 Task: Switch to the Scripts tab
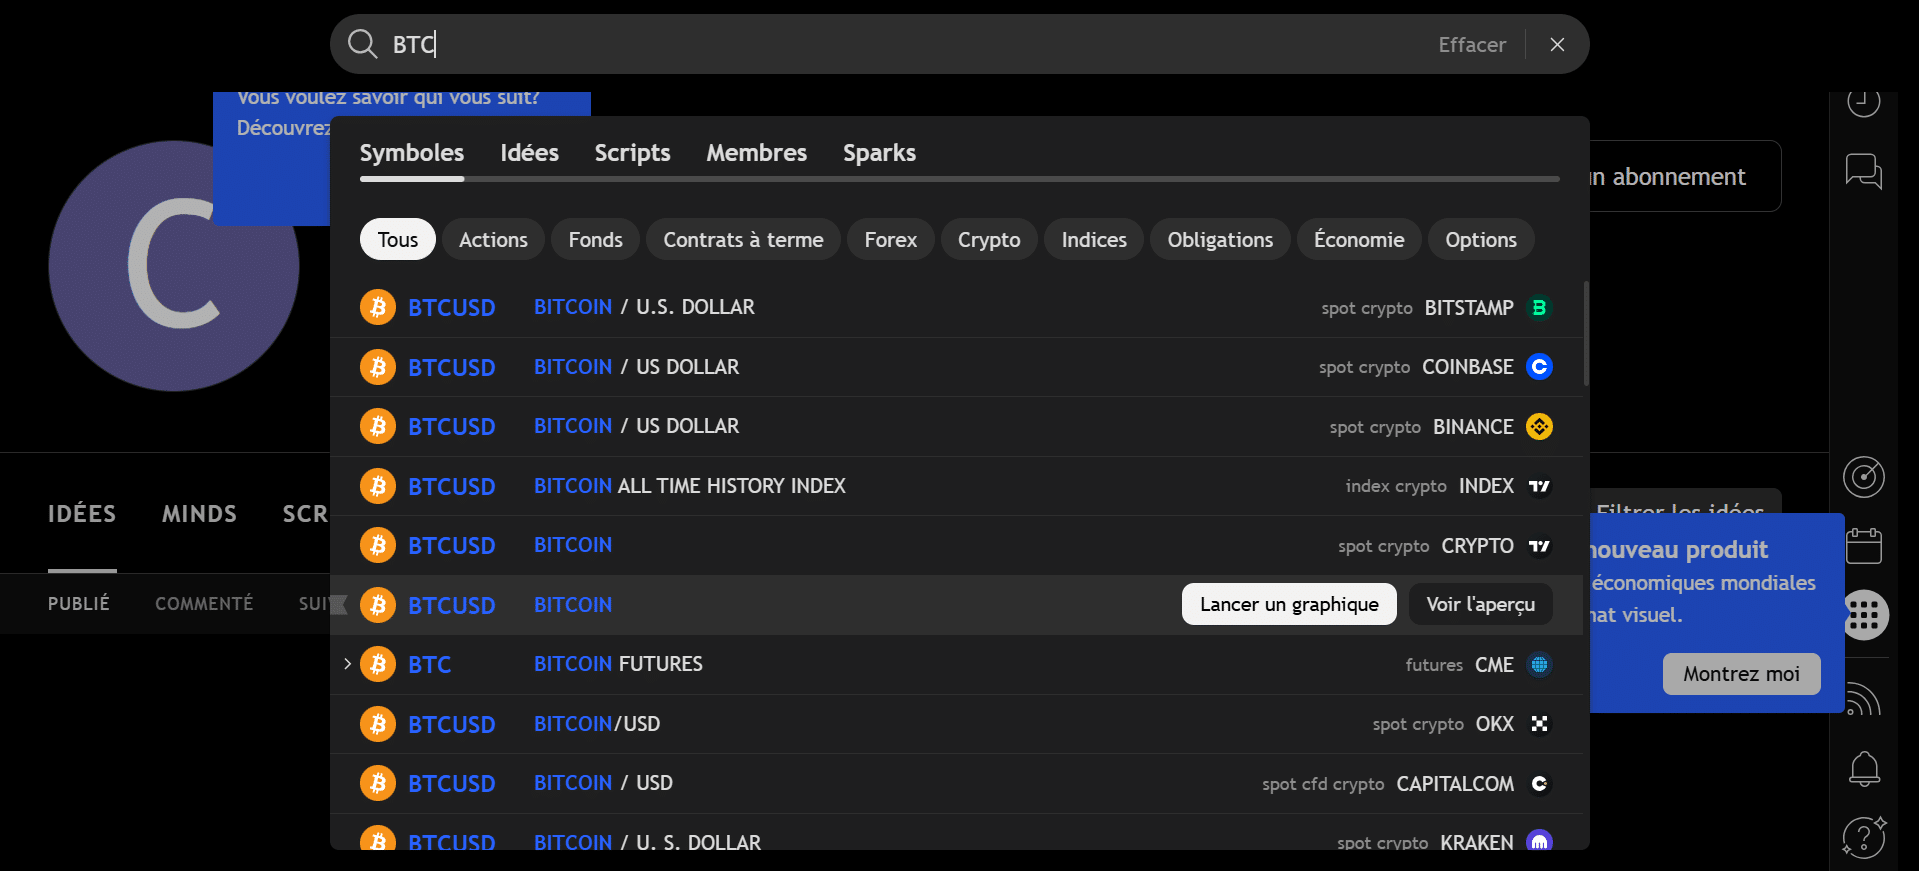click(x=632, y=153)
